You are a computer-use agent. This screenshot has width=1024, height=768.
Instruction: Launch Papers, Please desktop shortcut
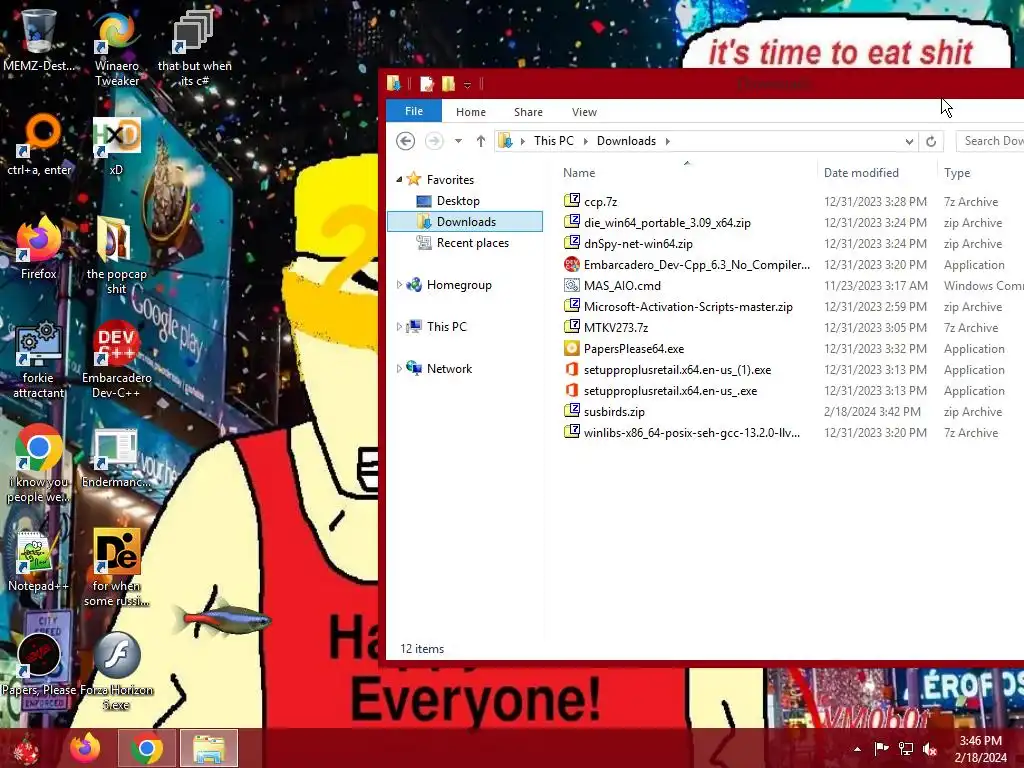pos(39,663)
